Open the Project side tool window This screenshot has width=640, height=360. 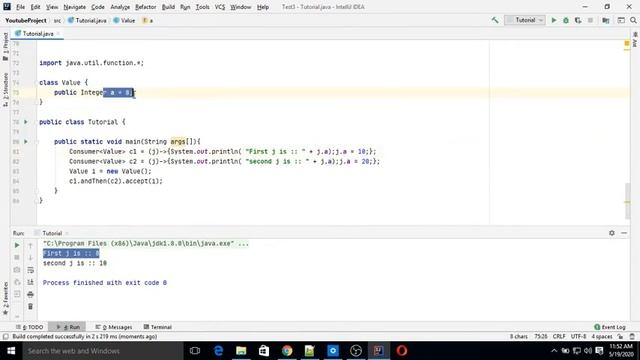pos(5,46)
